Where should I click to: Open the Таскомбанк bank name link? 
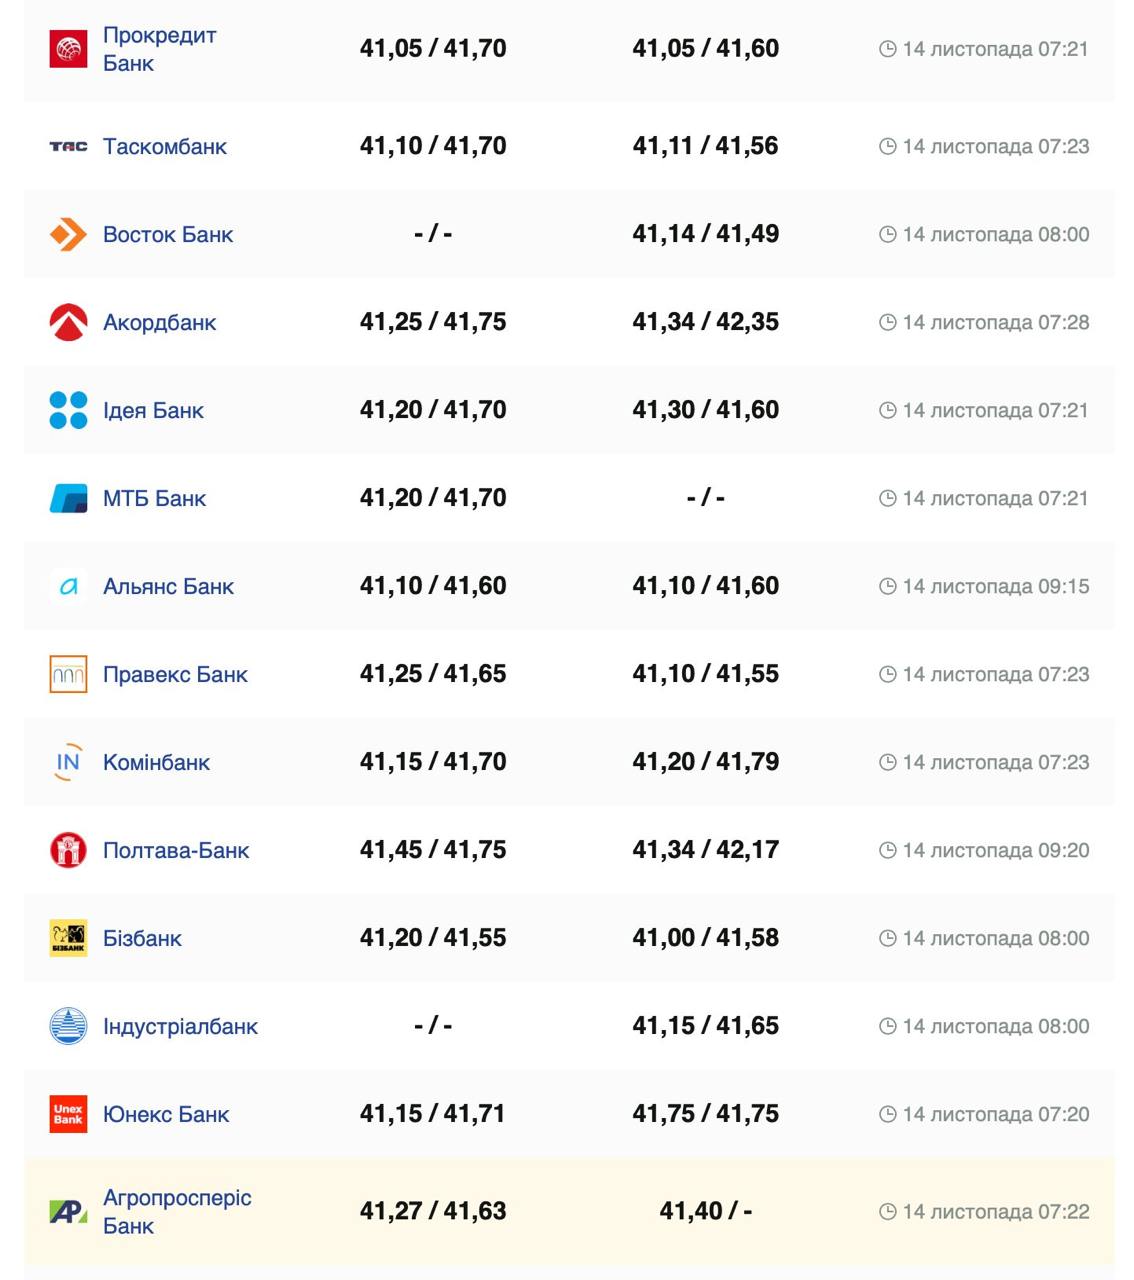(x=165, y=146)
